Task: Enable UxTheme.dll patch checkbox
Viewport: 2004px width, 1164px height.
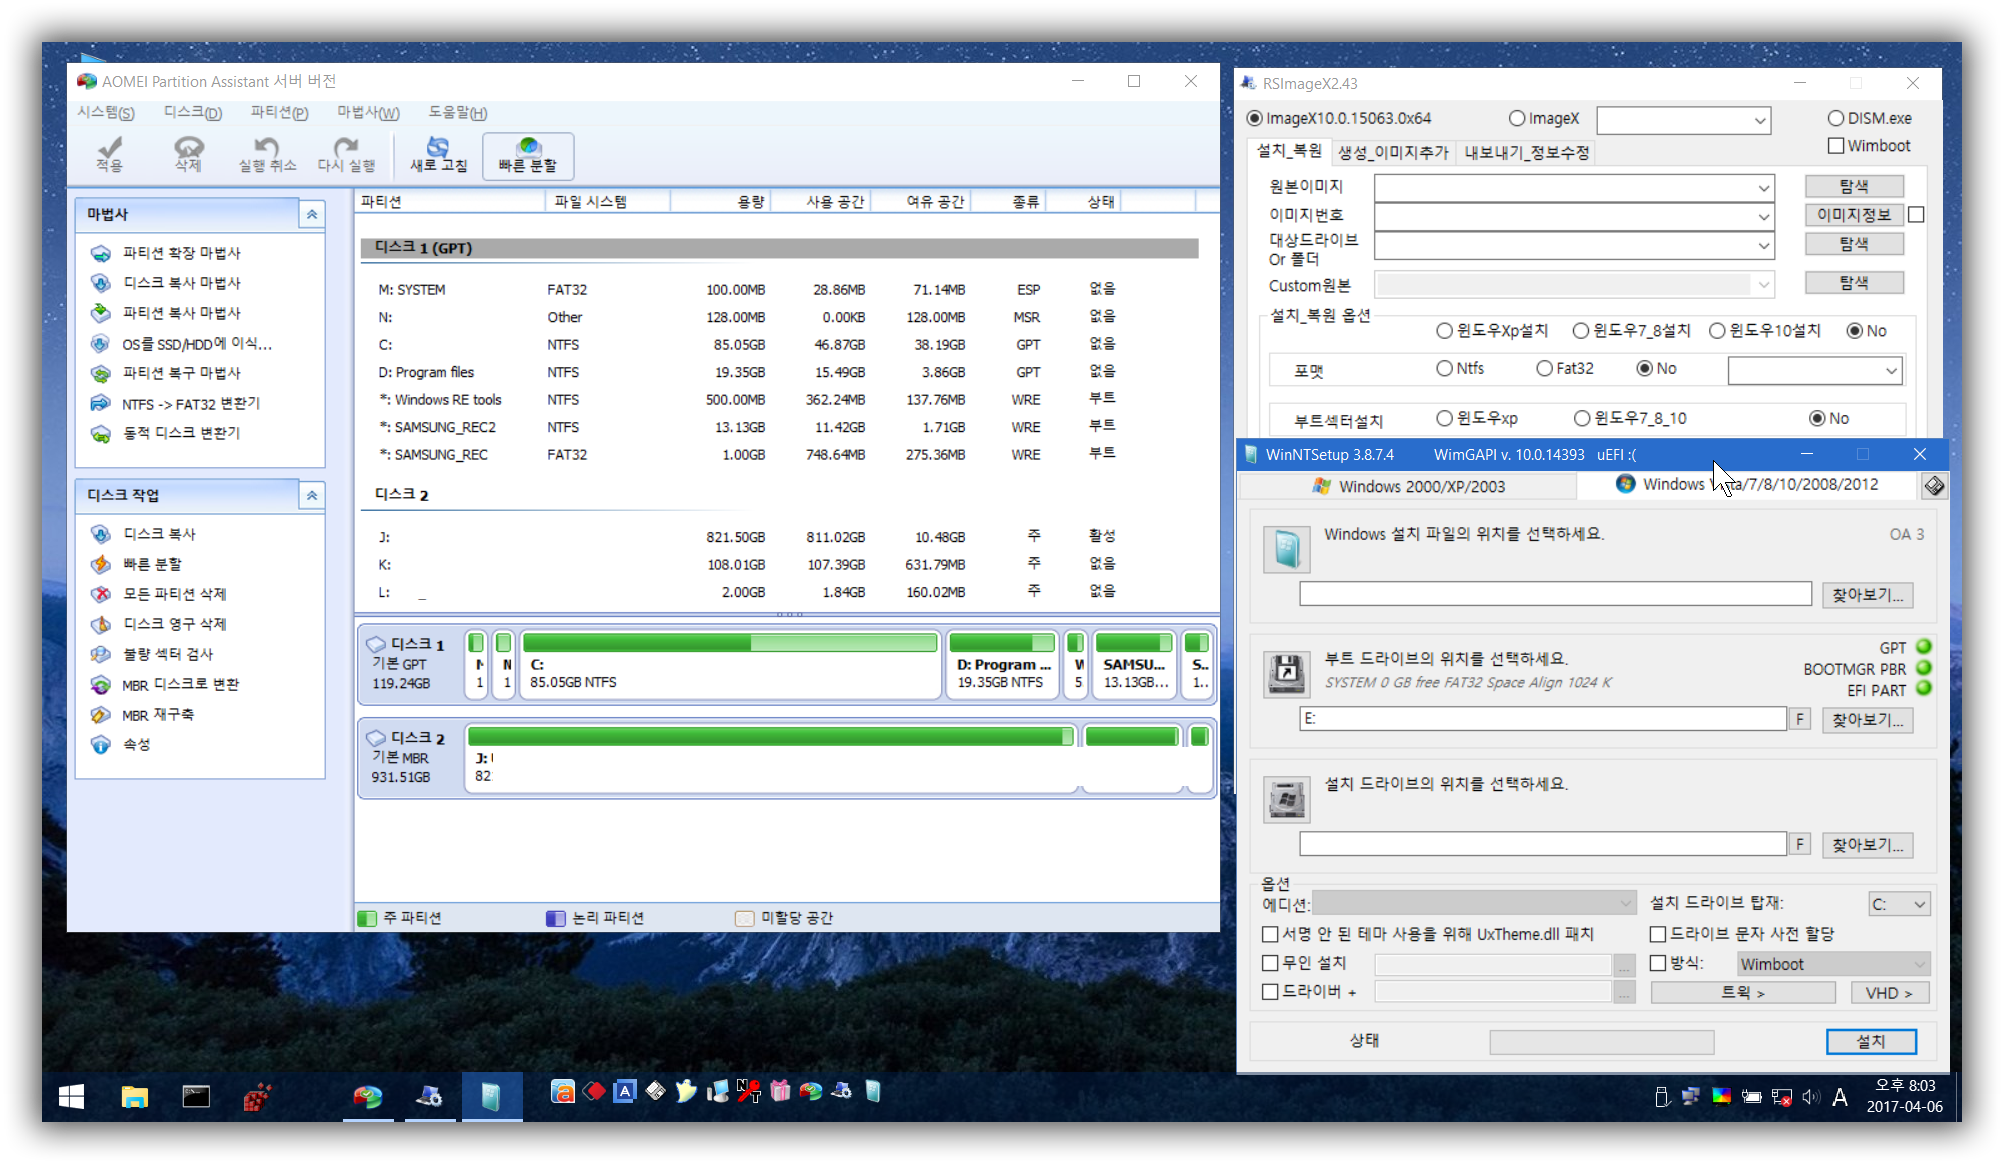Action: click(1270, 934)
